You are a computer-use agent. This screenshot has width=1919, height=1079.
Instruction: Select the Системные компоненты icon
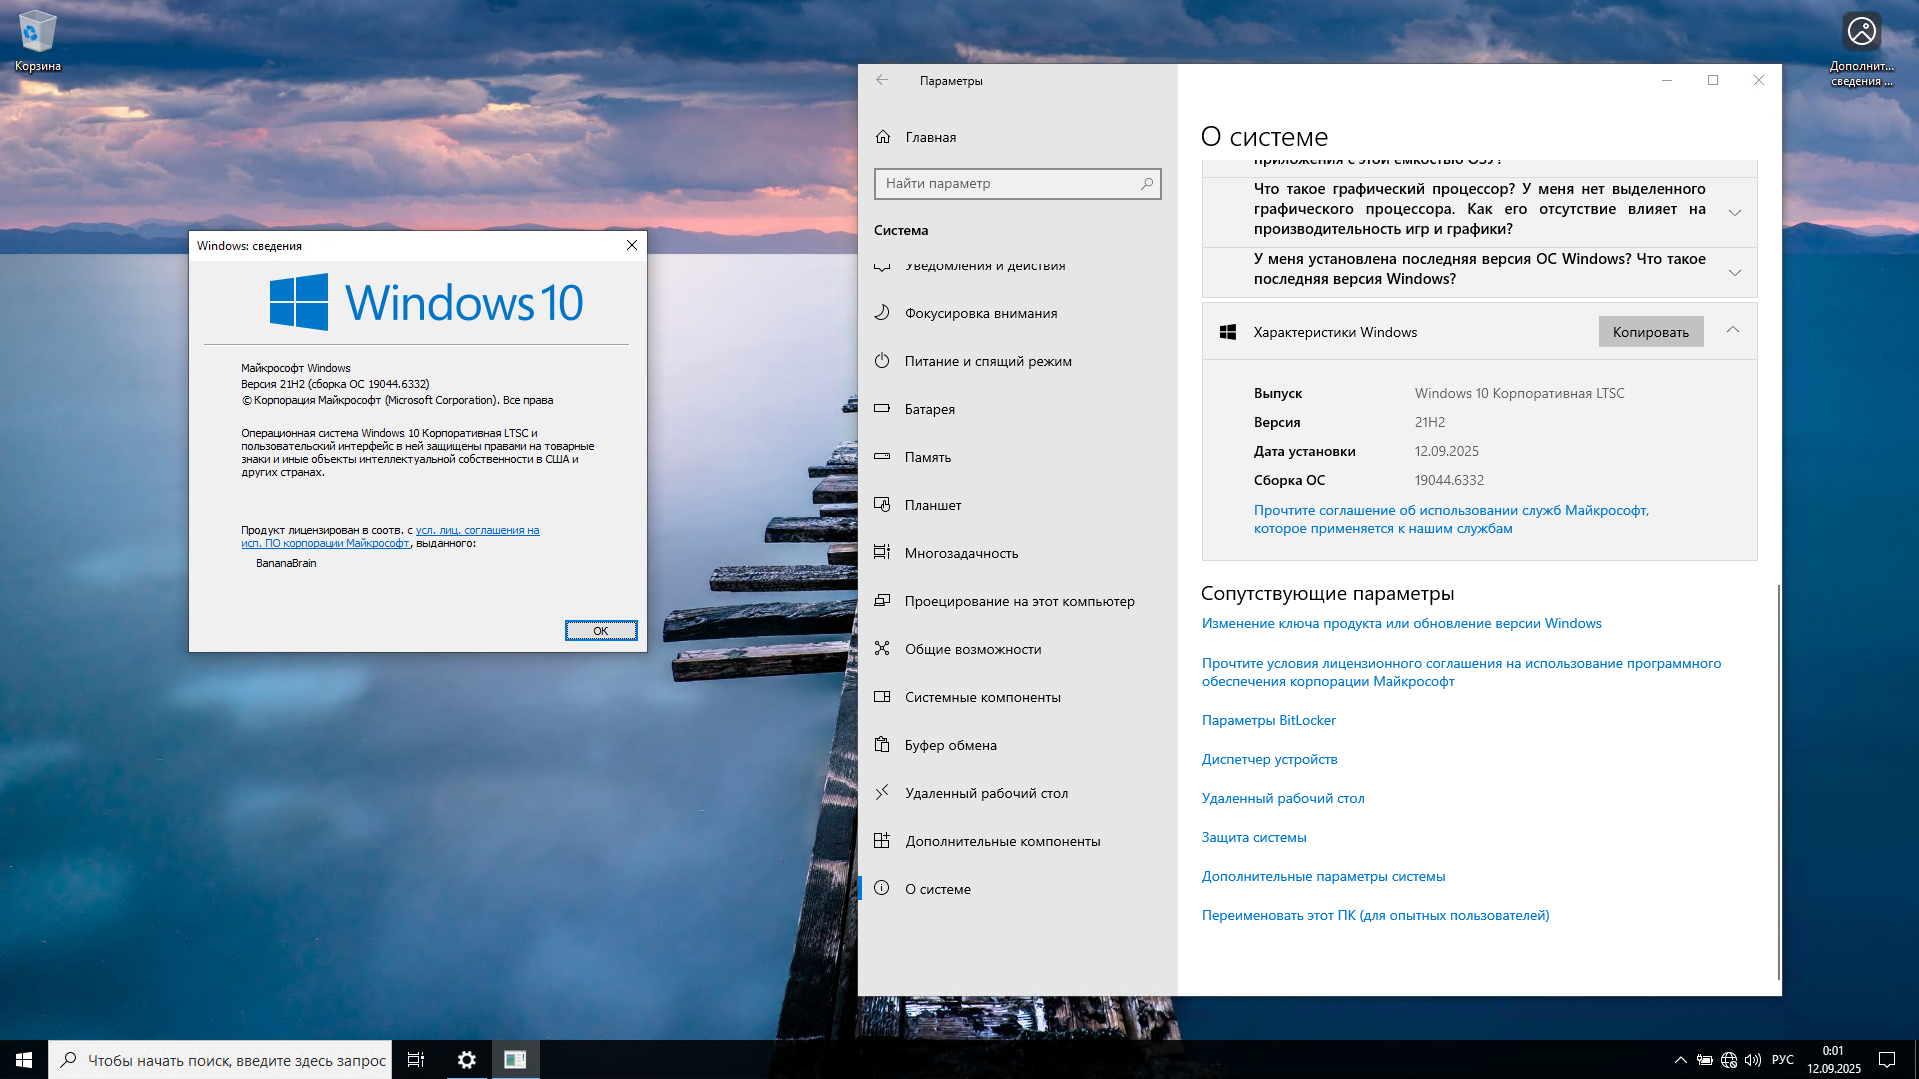882,697
